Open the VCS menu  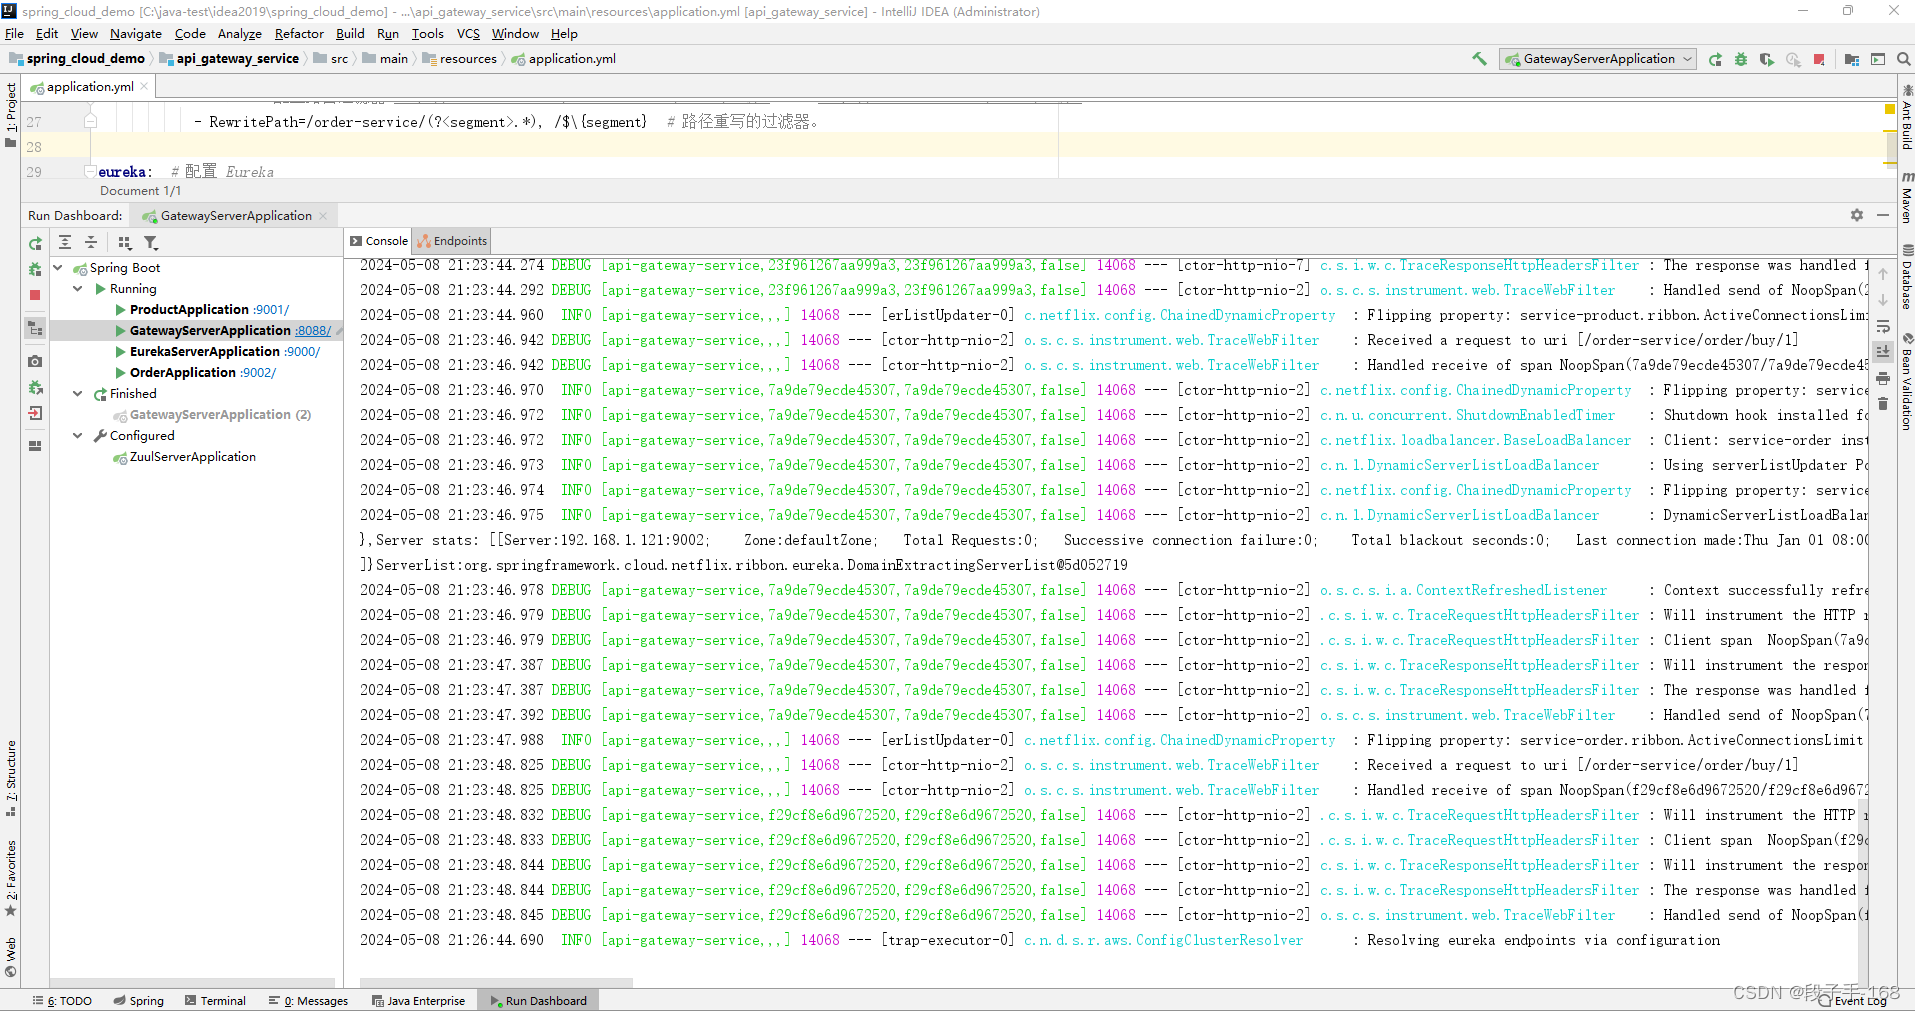[469, 33]
